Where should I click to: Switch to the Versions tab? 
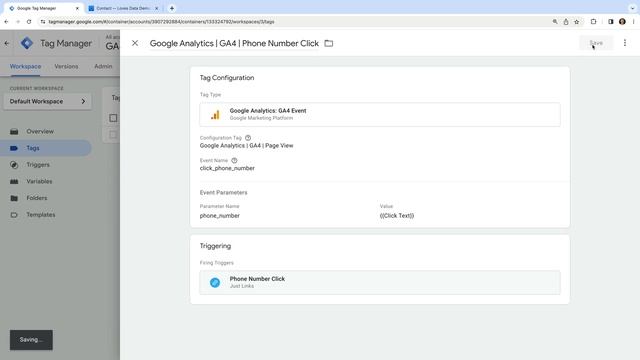[66, 66]
